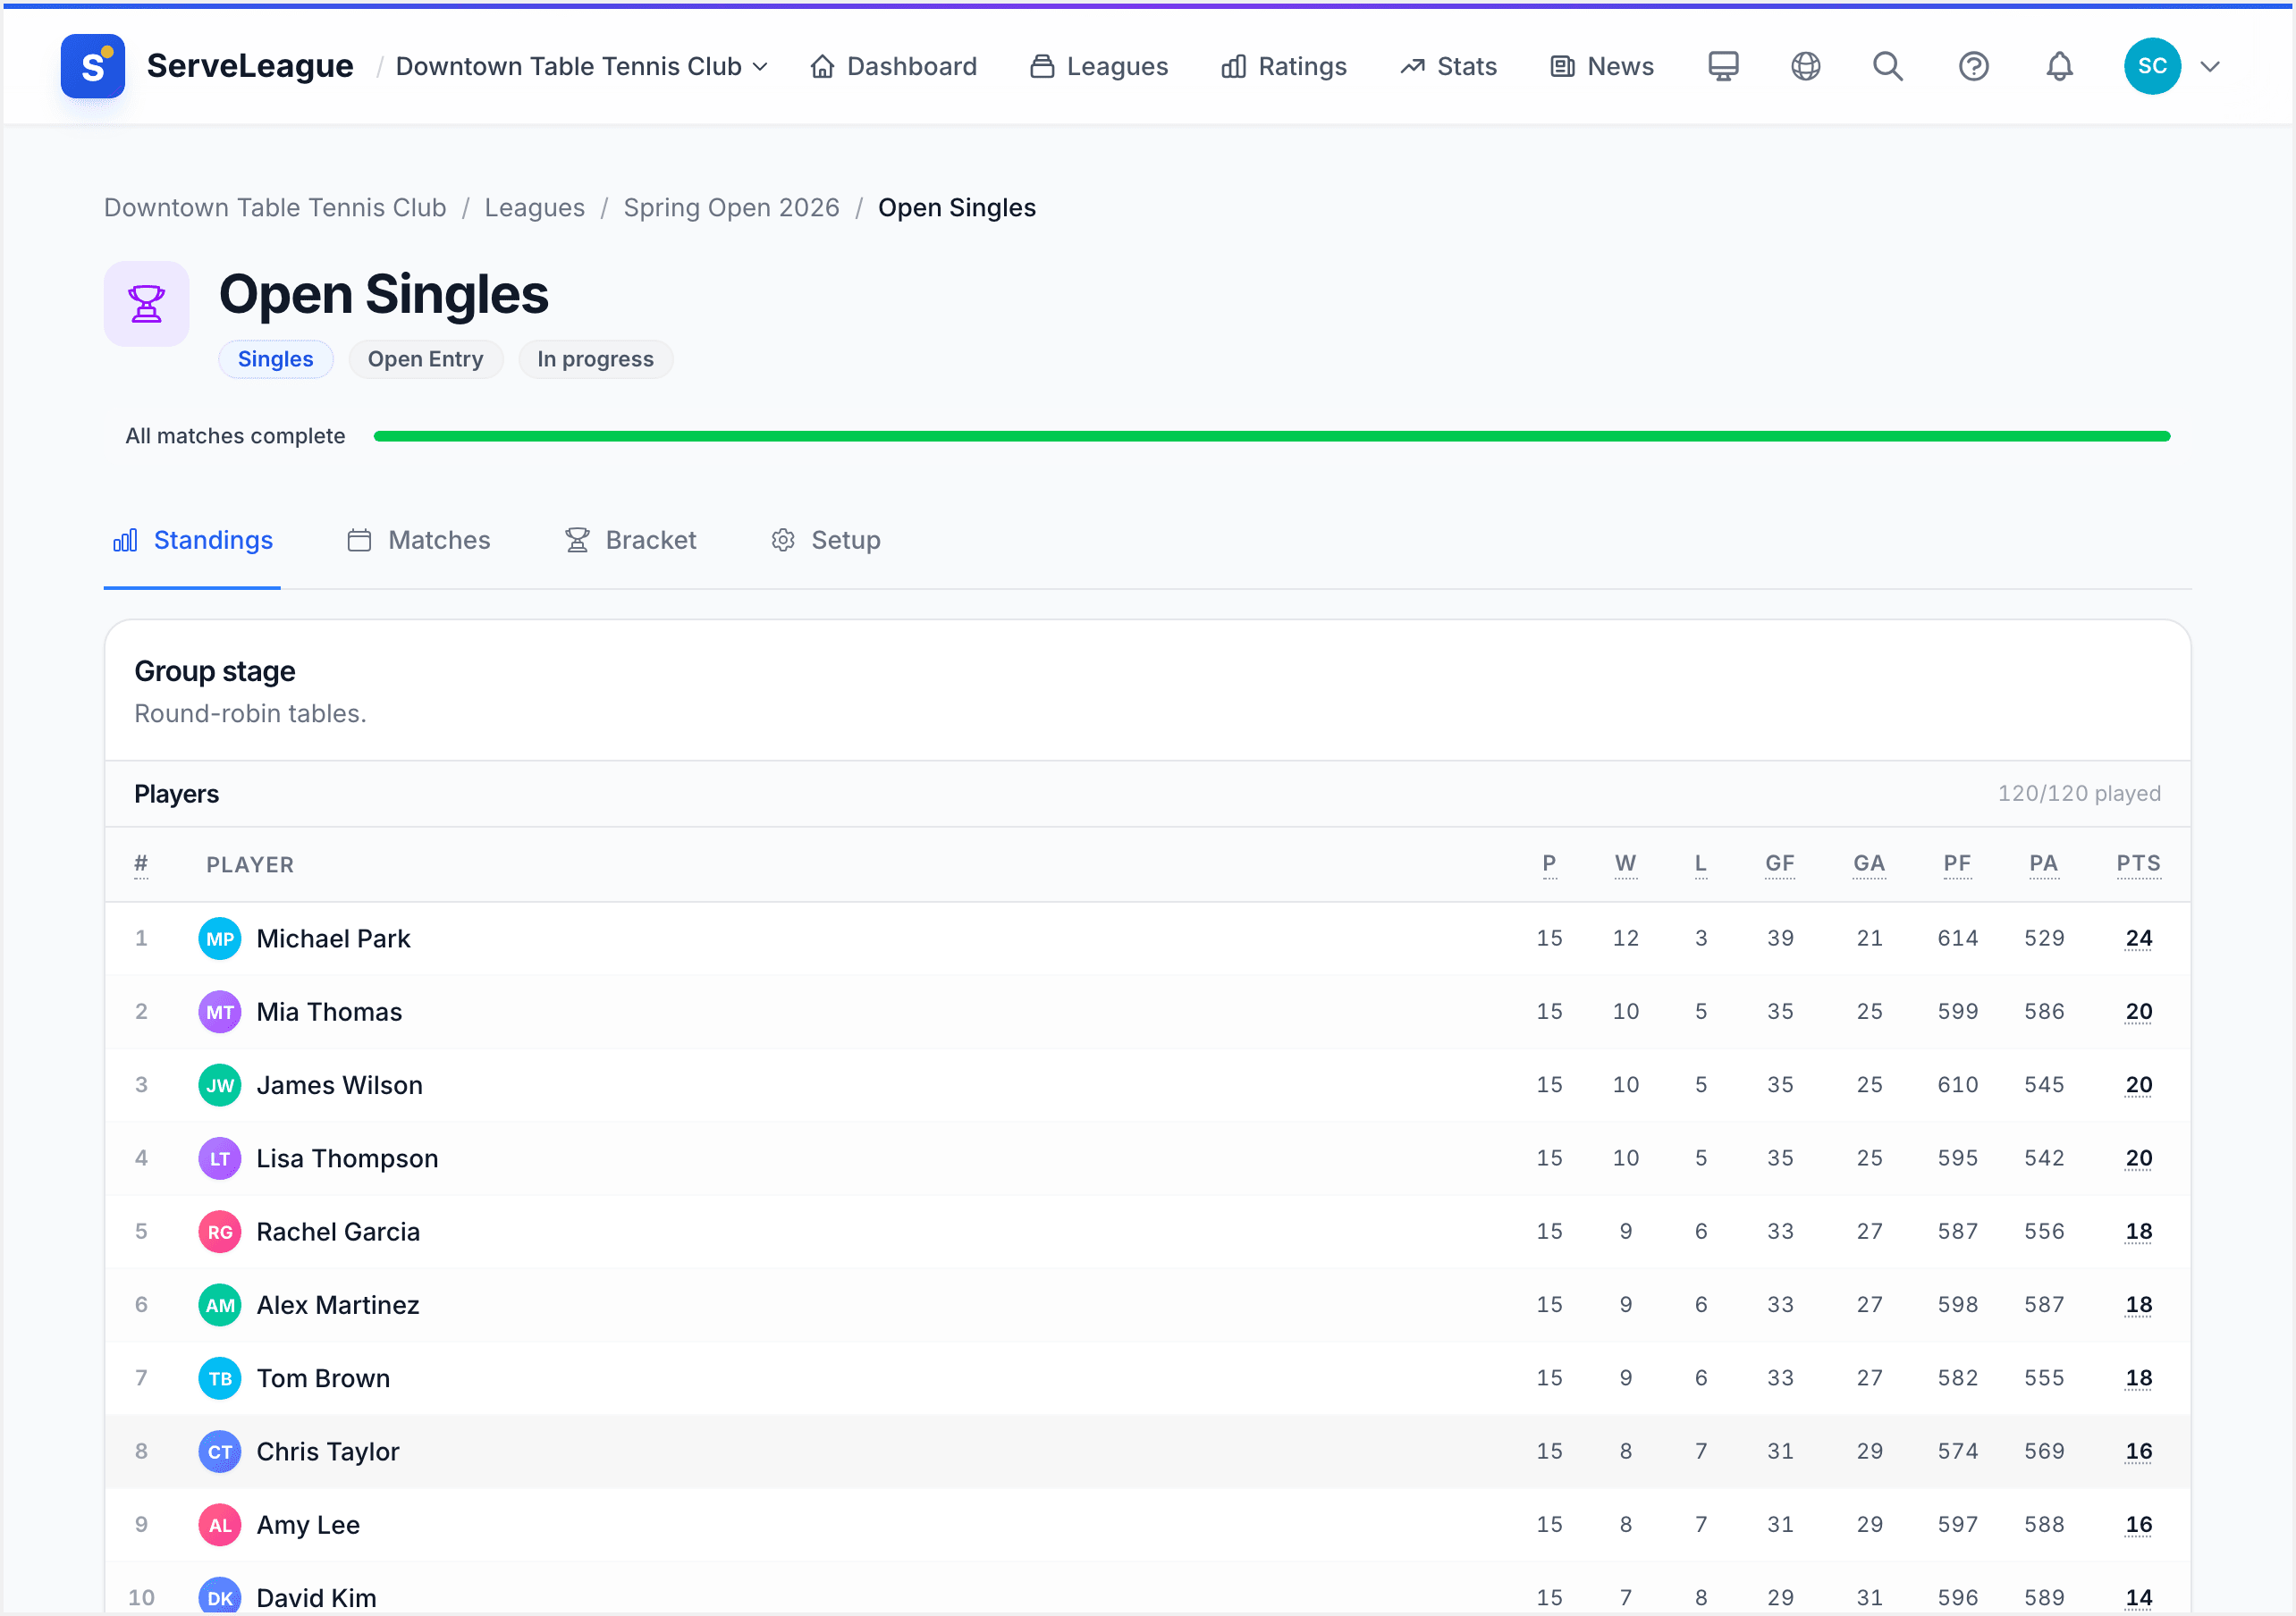Expand the Downtown Table Tennis Club switcher
Screen dimensions: 2296x1616
pos(582,66)
